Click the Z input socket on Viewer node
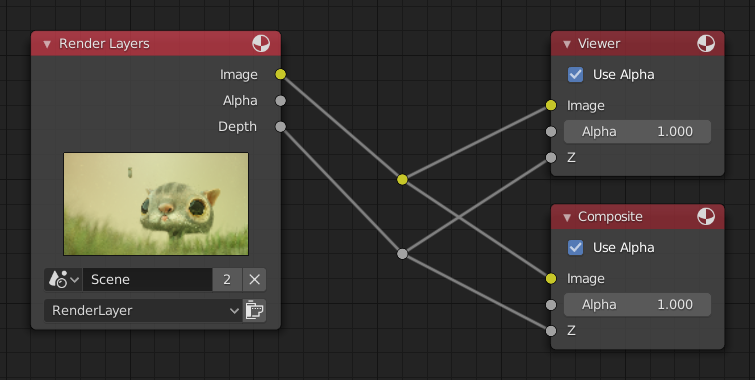755x380 pixels. point(551,157)
